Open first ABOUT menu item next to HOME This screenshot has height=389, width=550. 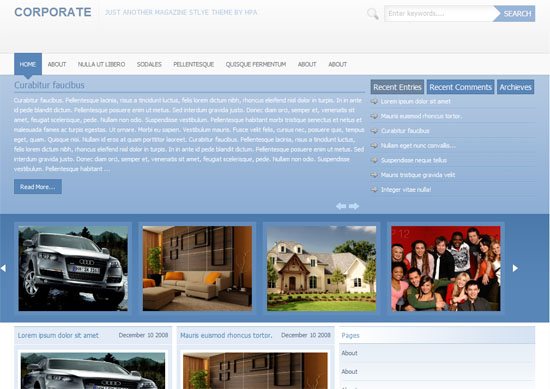point(57,64)
